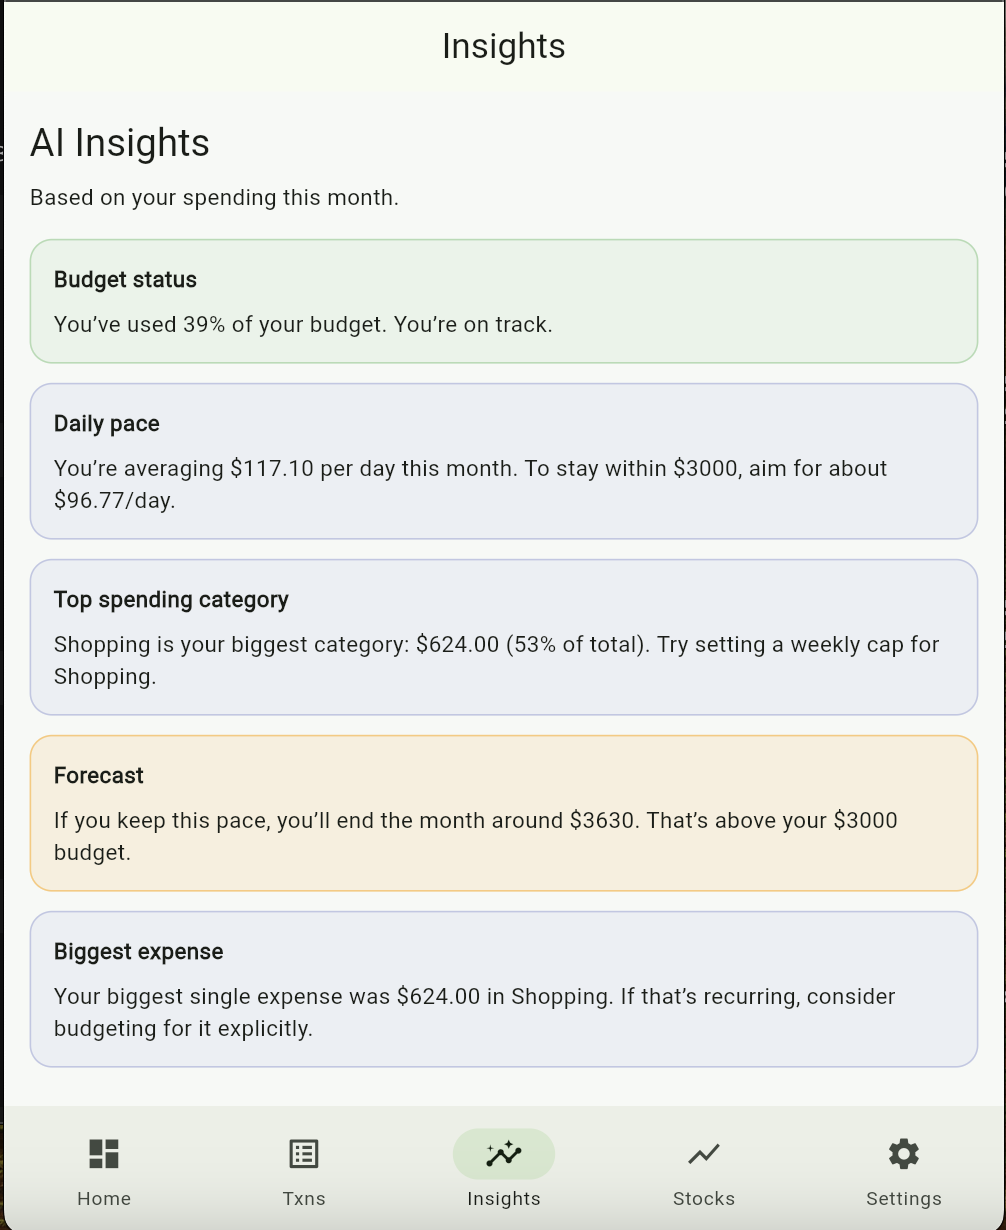
Task: Open the Stocks trend line icon
Action: 704,1153
